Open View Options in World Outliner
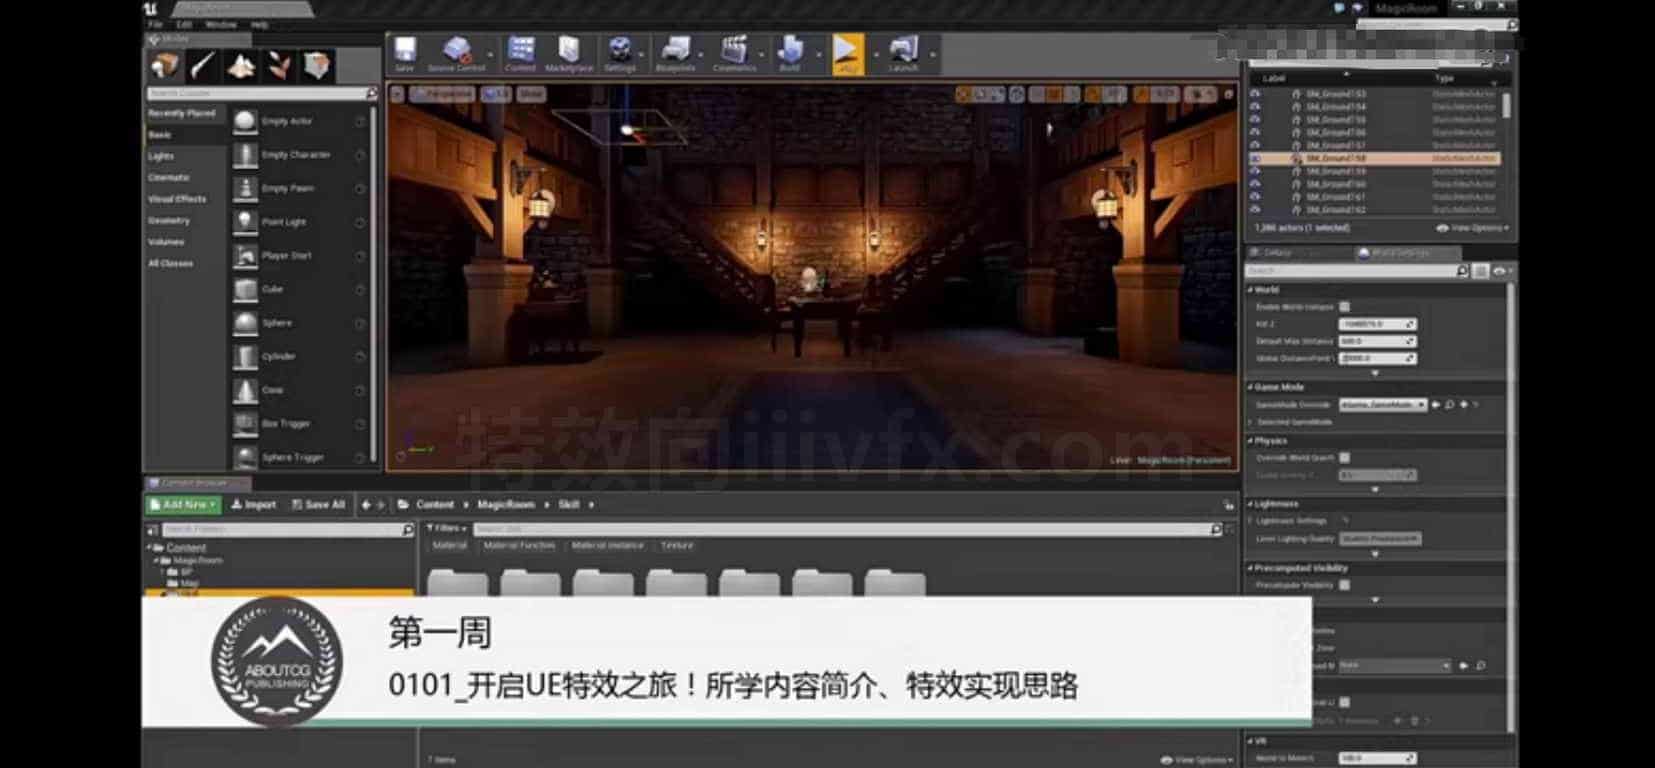Image resolution: width=1655 pixels, height=768 pixels. tap(1472, 228)
